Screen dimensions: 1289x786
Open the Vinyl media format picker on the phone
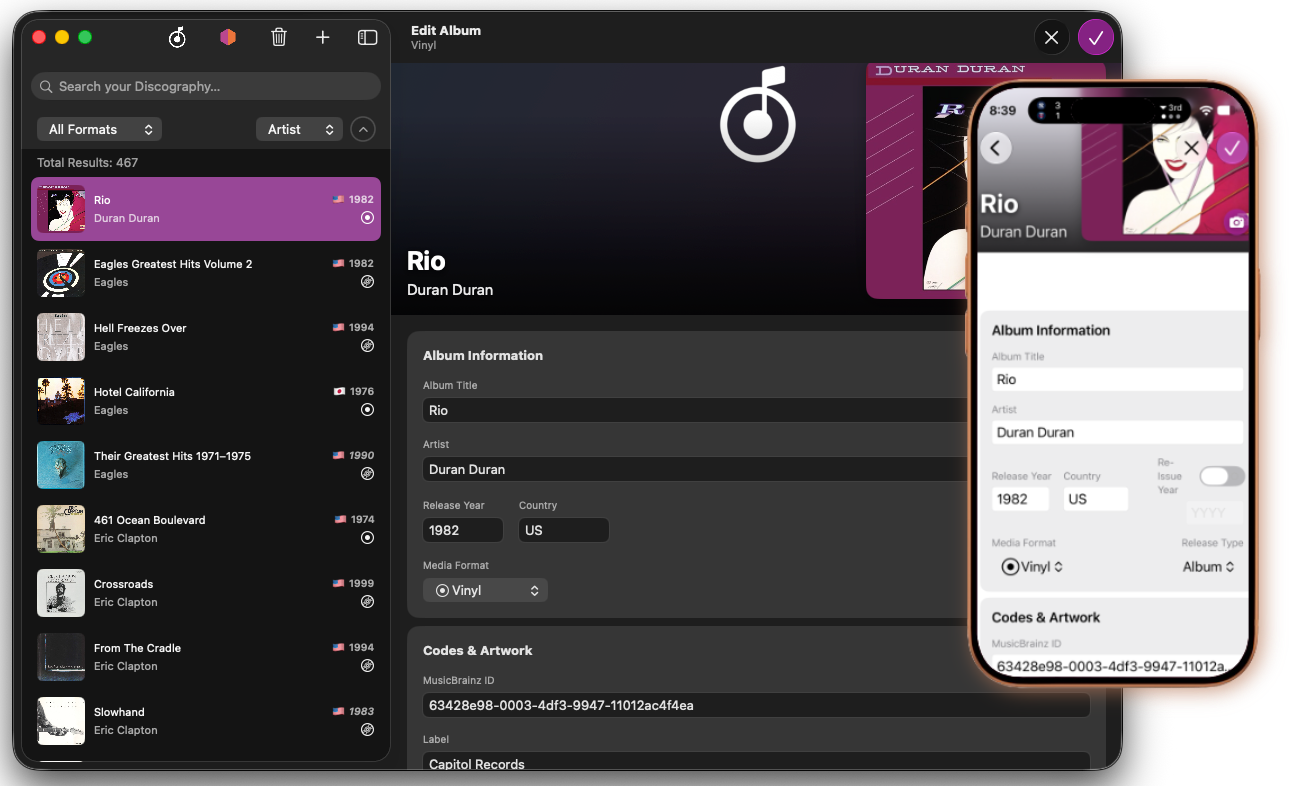pyautogui.click(x=1032, y=567)
